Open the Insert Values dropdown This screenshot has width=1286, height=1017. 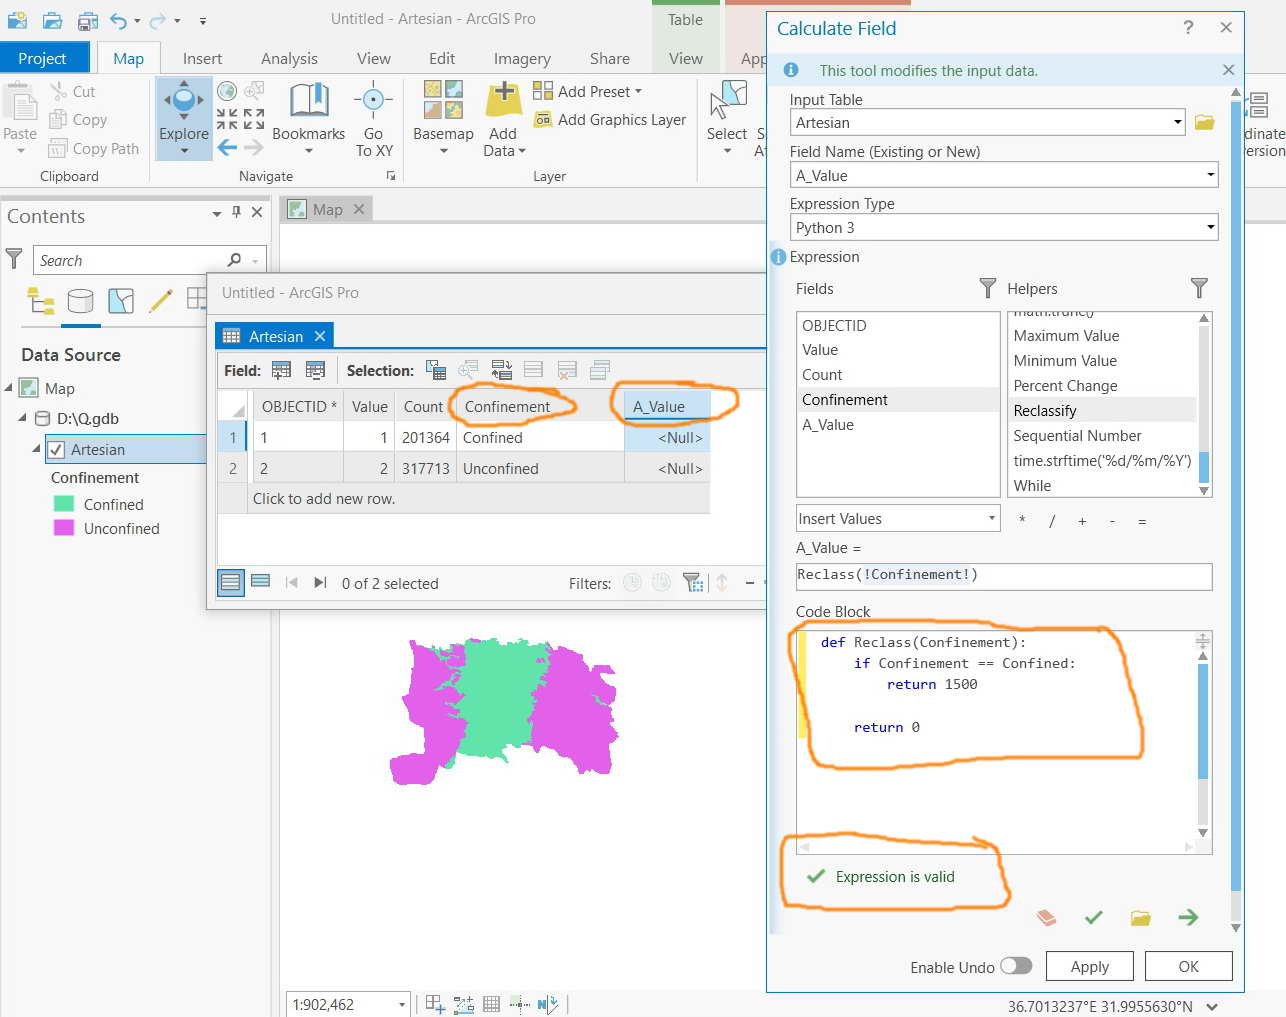898,518
